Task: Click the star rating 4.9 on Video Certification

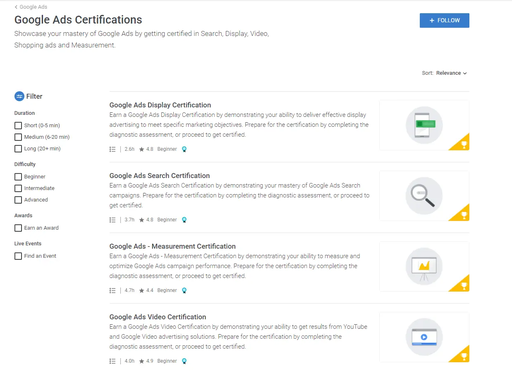Action: tap(146, 361)
